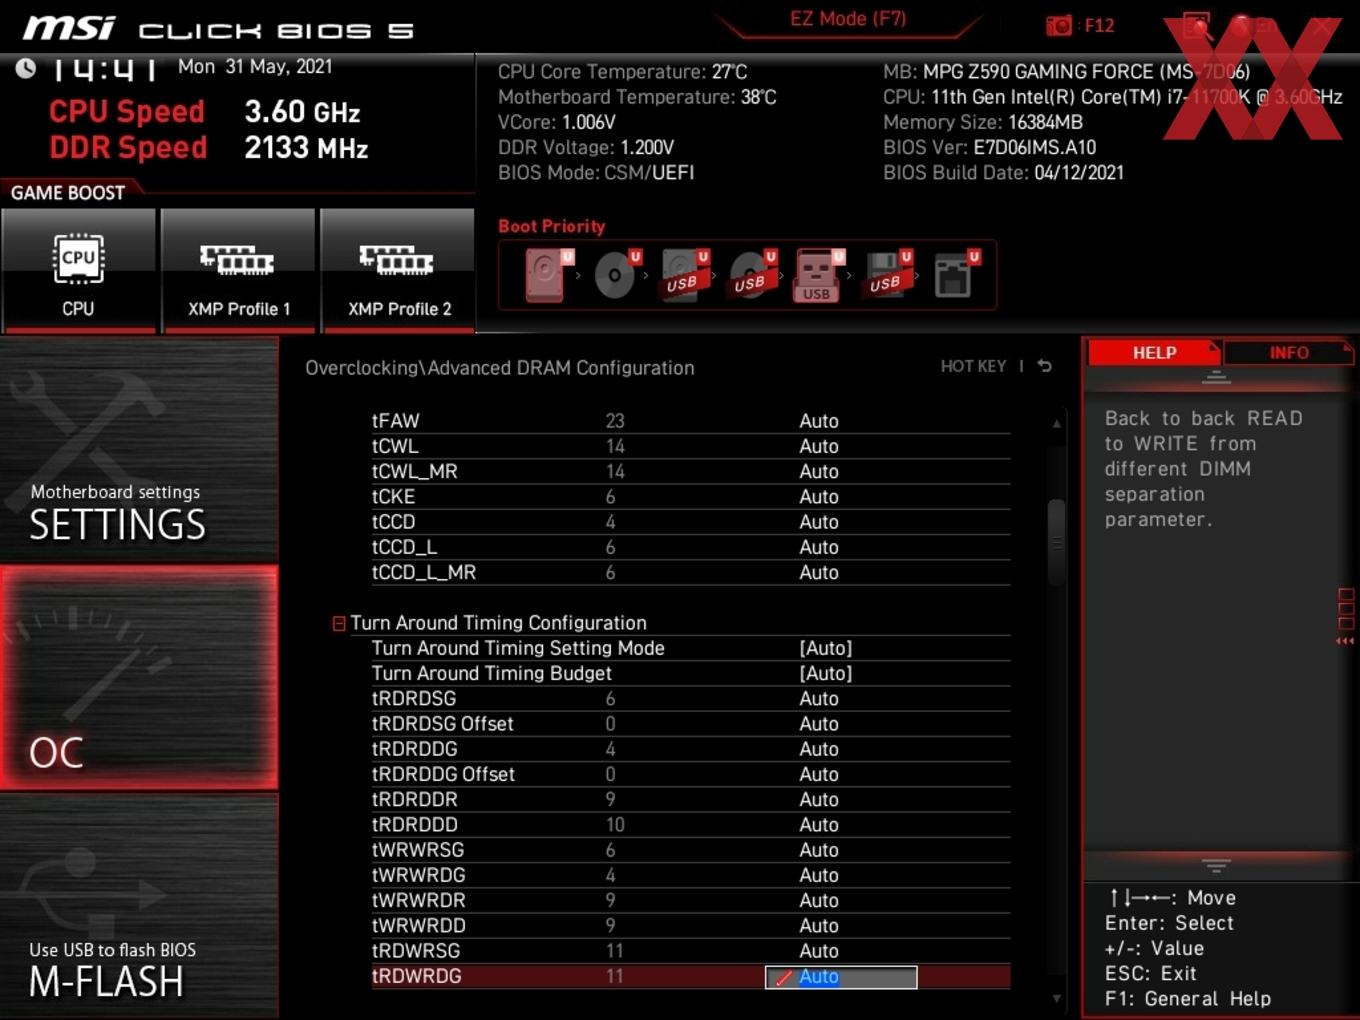The height and width of the screenshot is (1020, 1360).
Task: Click the tRDRDDD current value 10
Action: point(615,825)
